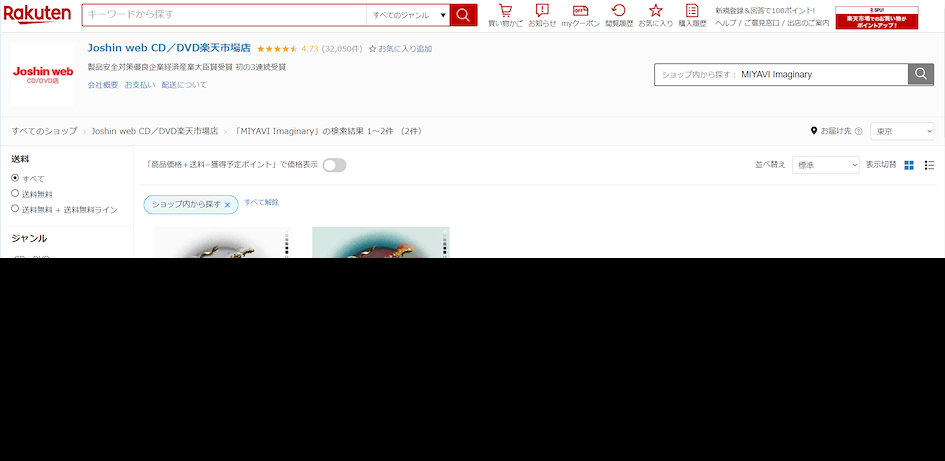The height and width of the screenshot is (461, 945).
Task: Focus the in-shop search field MIYAVI Imaginary
Action: [x=781, y=74]
